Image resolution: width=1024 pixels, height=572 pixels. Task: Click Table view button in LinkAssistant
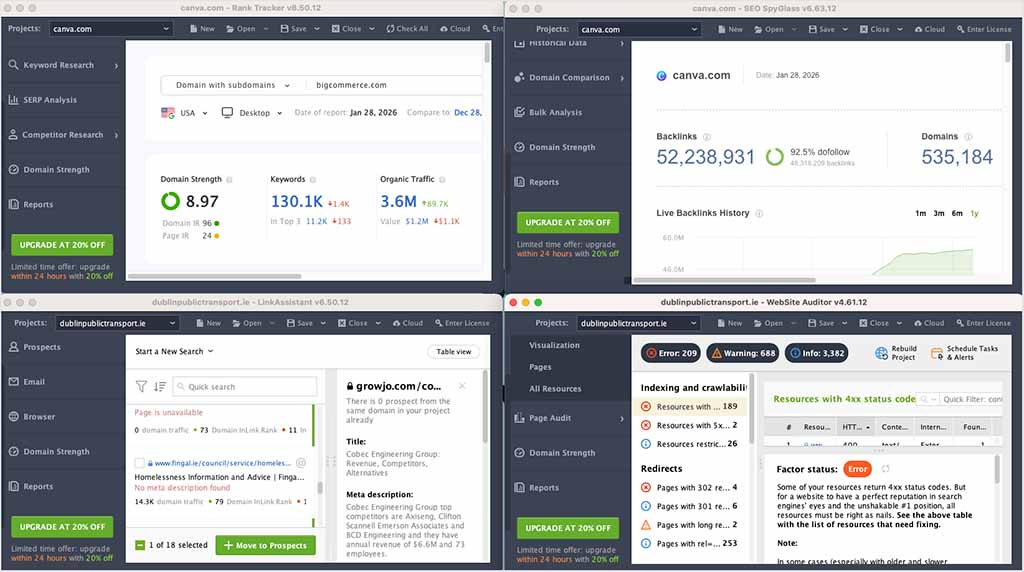point(454,351)
